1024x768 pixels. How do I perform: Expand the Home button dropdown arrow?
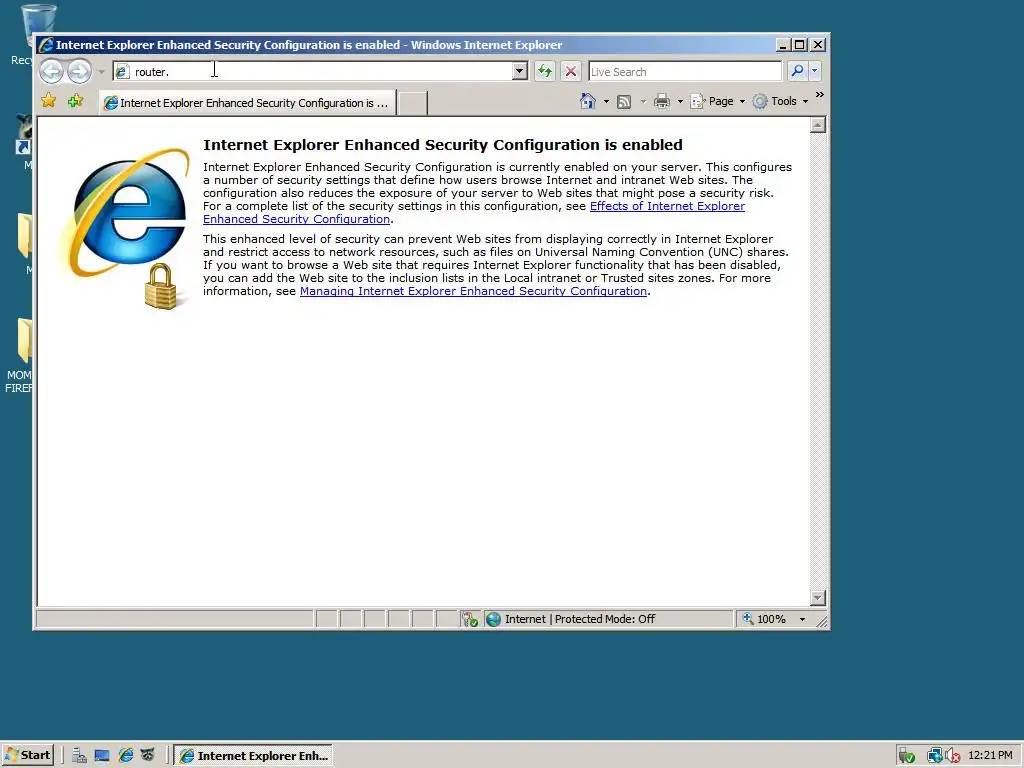[x=606, y=101]
